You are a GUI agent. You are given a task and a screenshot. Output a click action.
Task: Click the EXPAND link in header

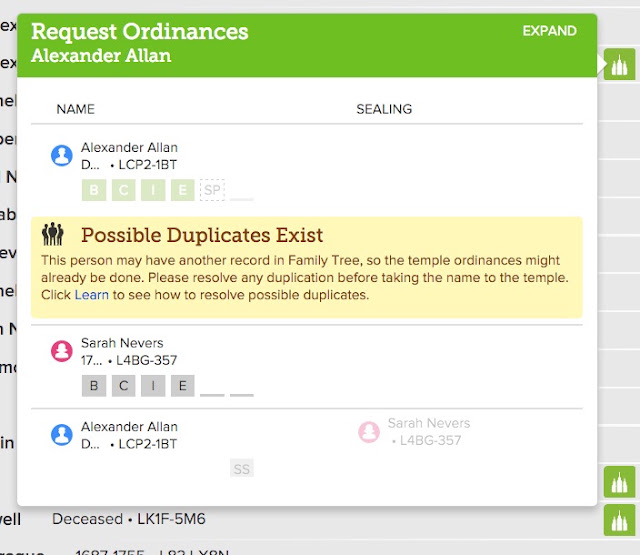coord(549,31)
